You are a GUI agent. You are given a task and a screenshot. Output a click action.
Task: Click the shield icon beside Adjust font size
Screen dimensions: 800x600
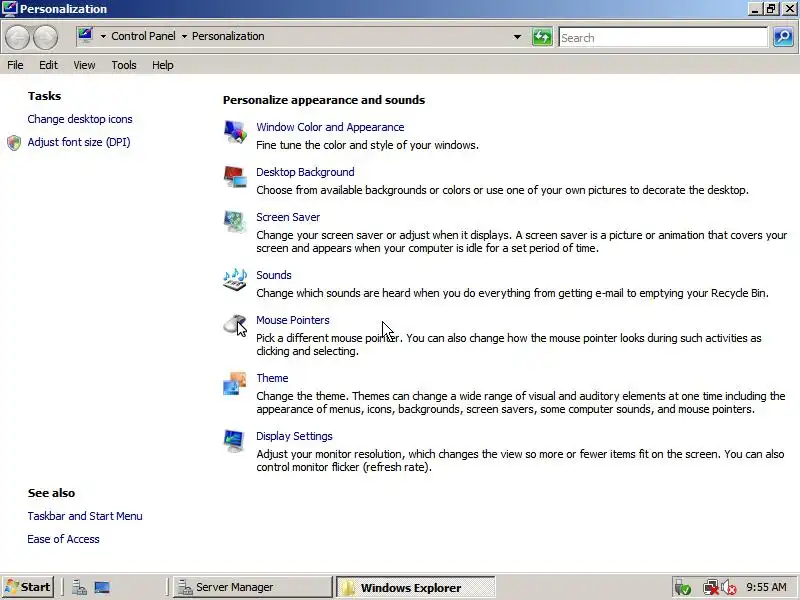[x=14, y=142]
